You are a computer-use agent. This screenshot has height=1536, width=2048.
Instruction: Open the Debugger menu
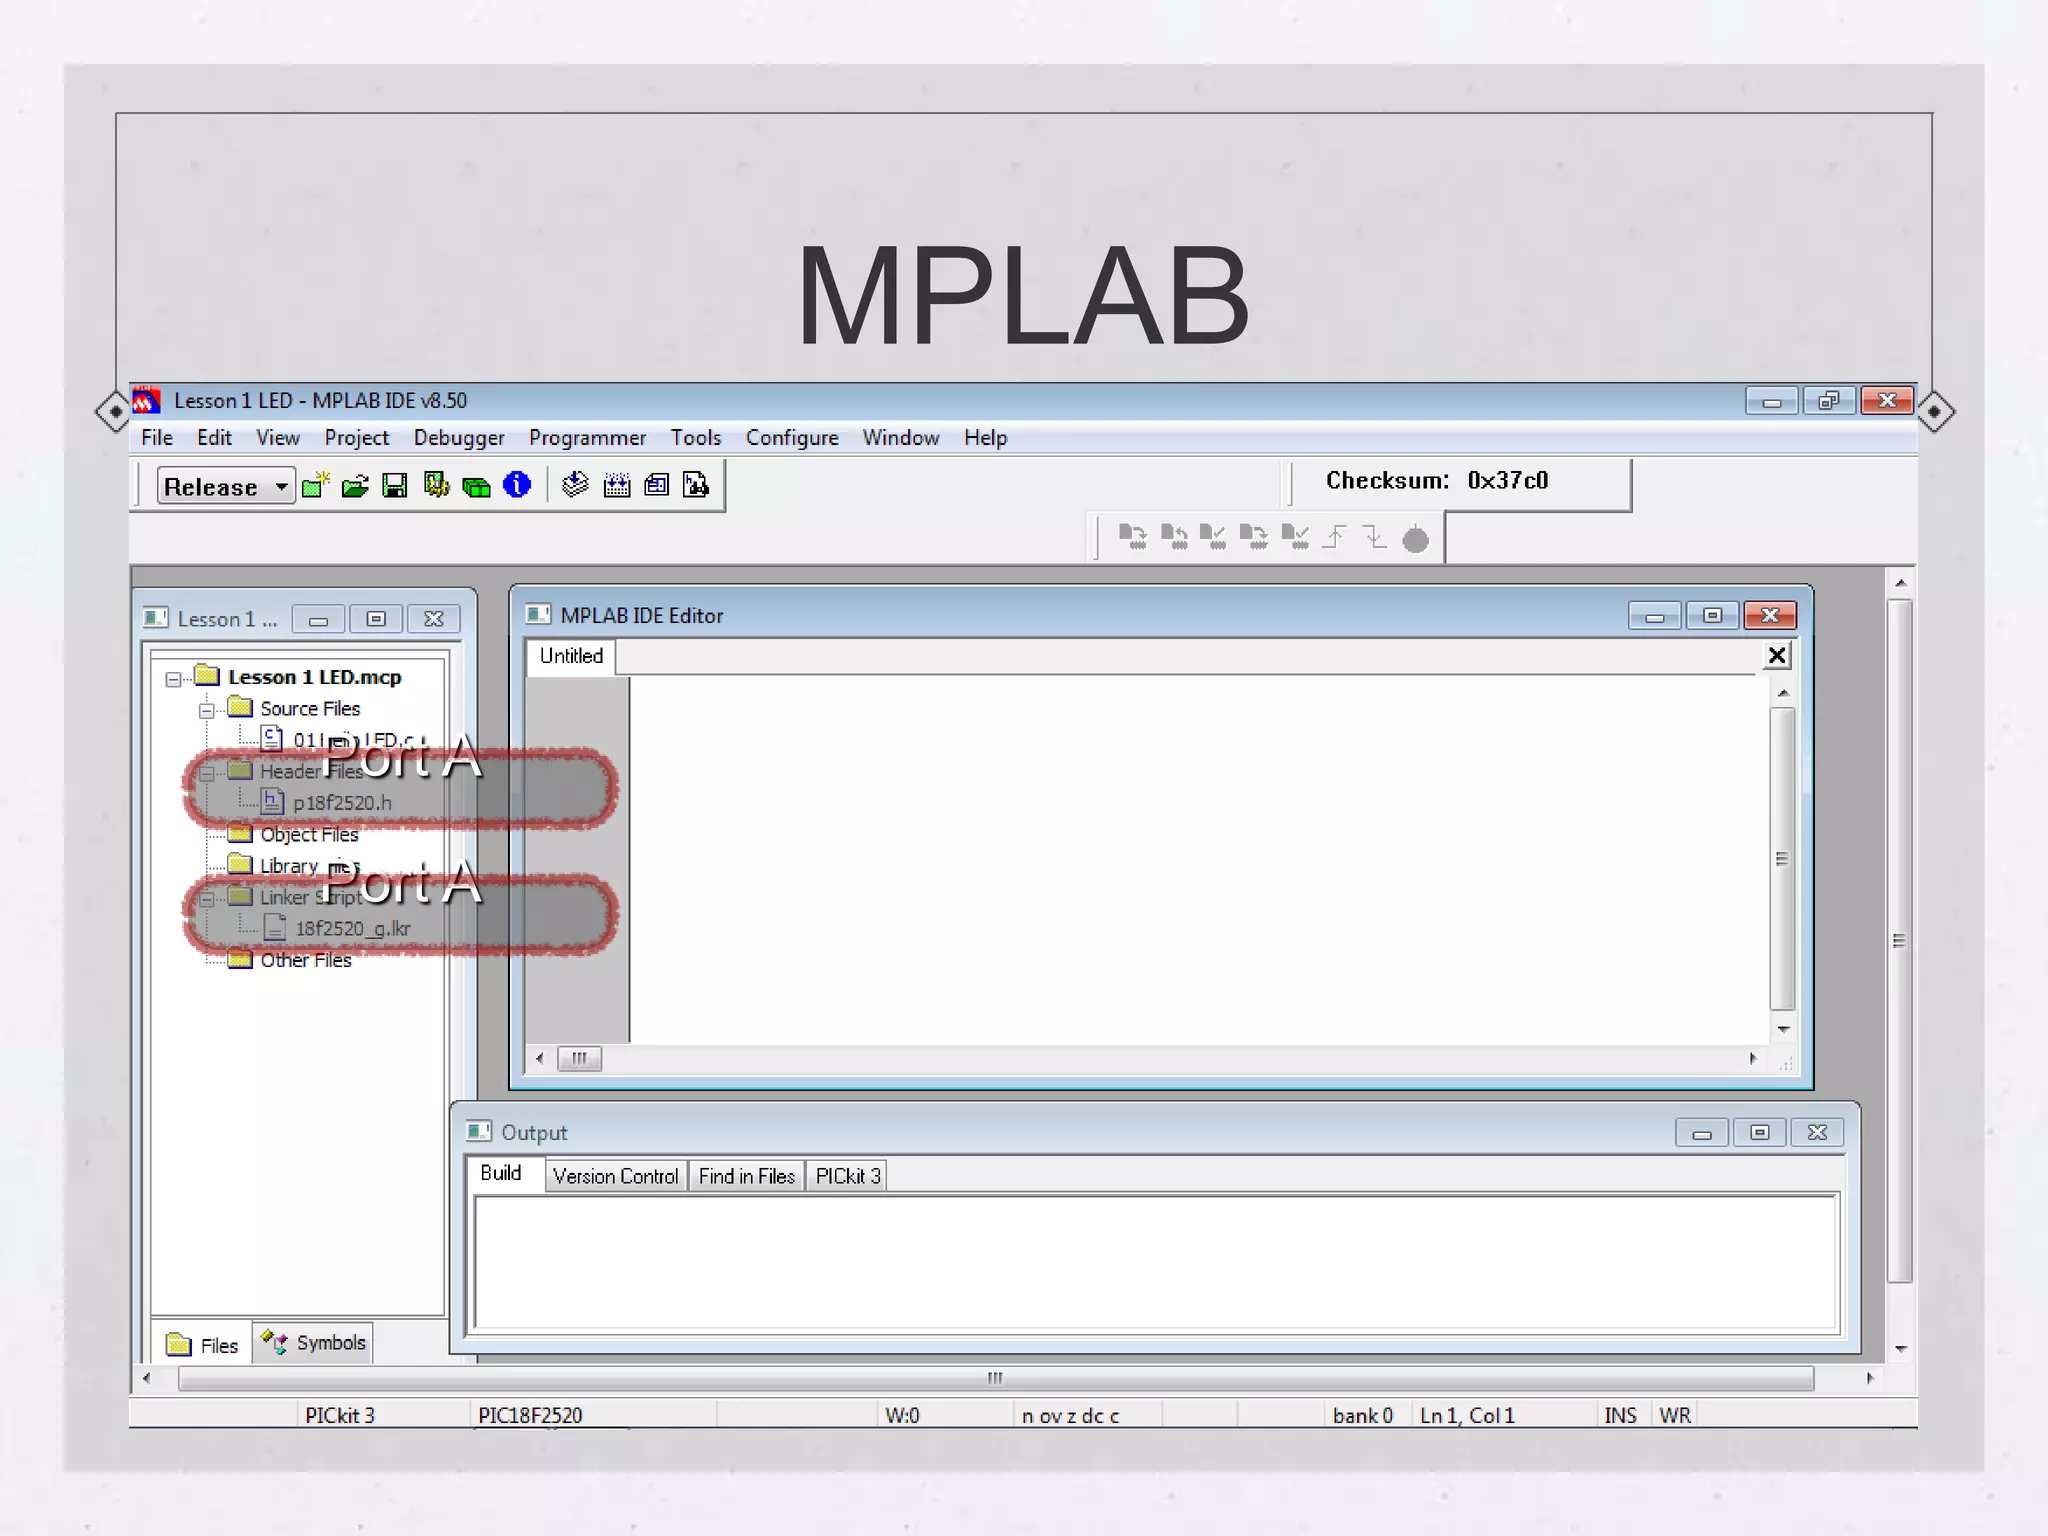point(459,437)
